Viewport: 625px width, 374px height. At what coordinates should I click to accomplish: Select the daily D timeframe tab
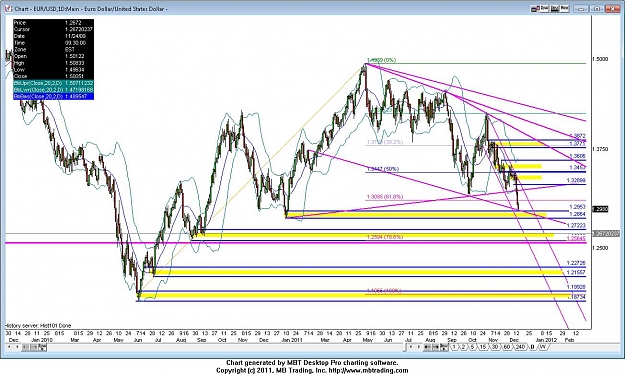click(x=532, y=347)
